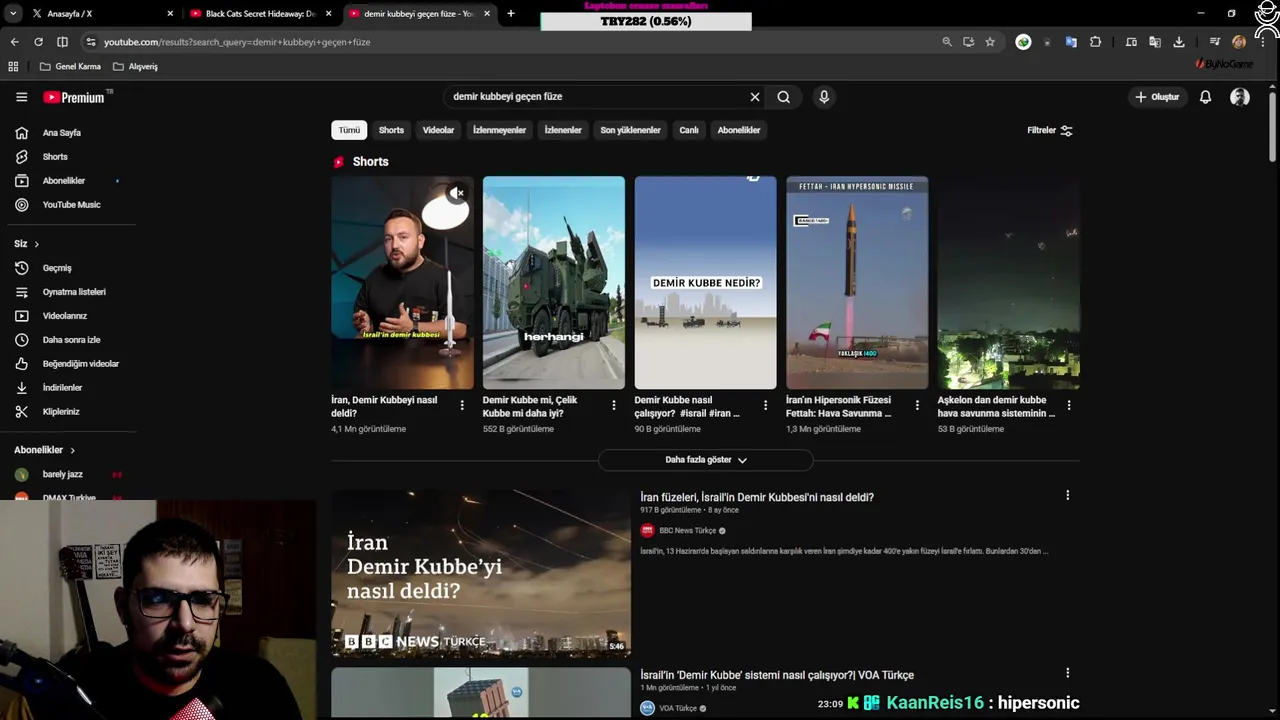Click the YouTube search input field
The image size is (1280, 720).
click(595, 97)
